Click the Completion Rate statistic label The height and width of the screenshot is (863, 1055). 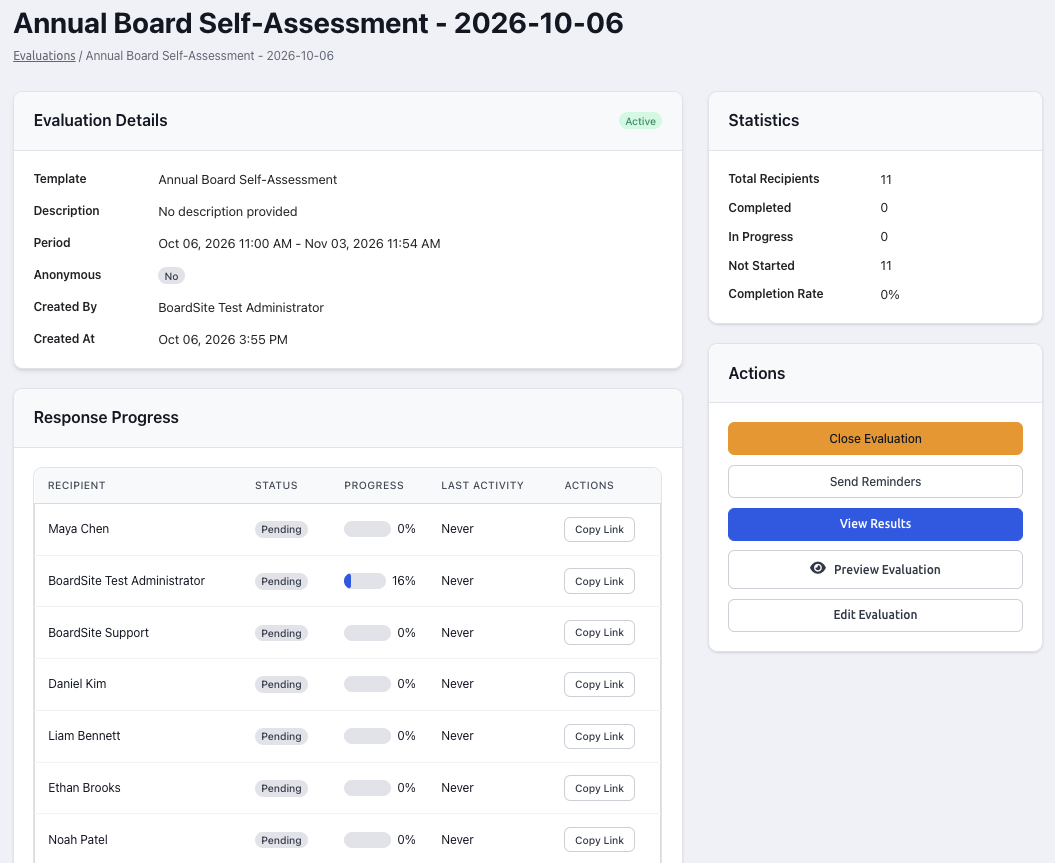coord(776,294)
